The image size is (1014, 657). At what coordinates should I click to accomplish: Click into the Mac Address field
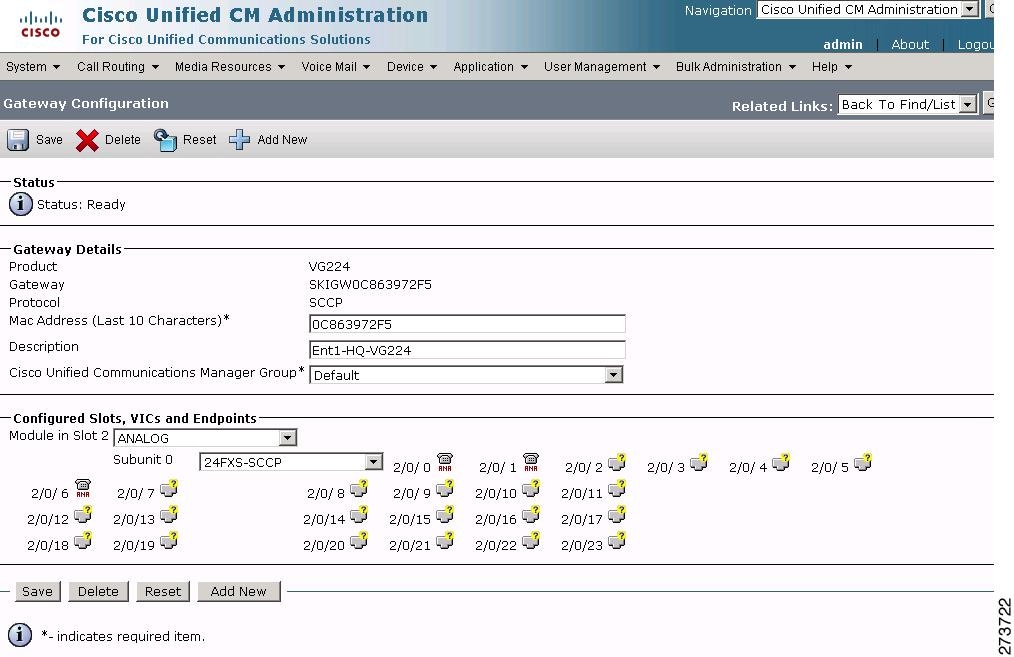pyautogui.click(x=467, y=324)
